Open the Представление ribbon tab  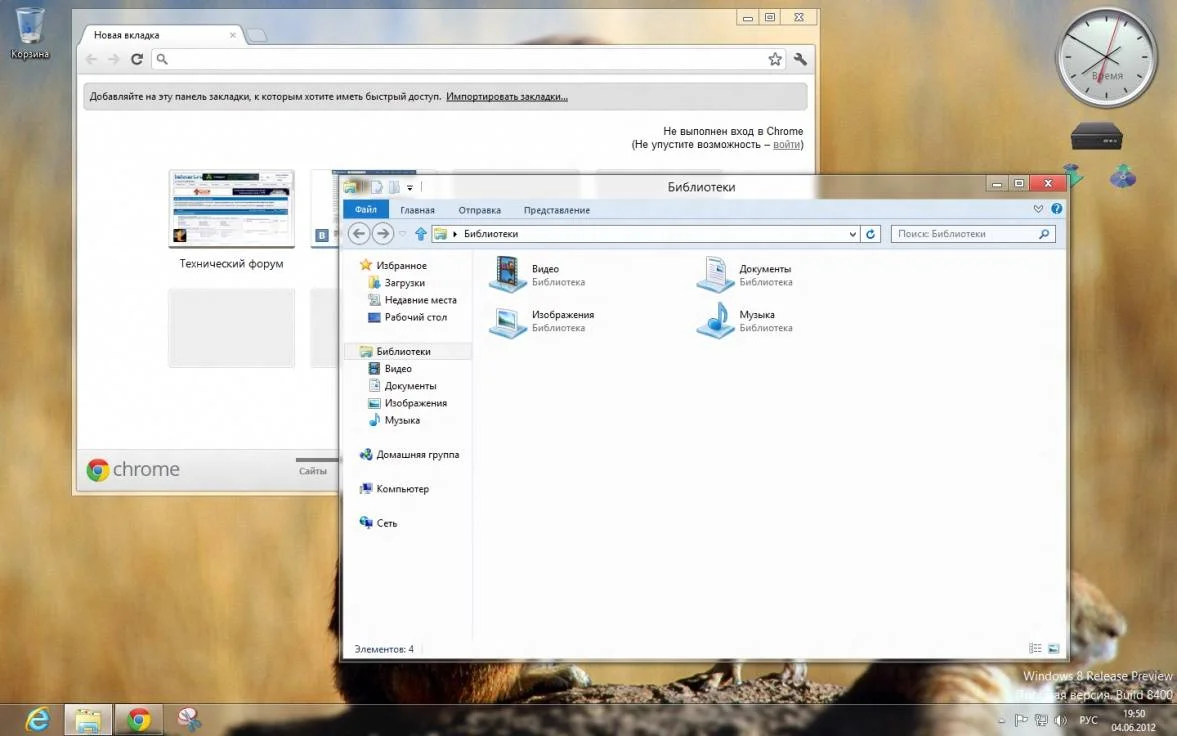557,210
